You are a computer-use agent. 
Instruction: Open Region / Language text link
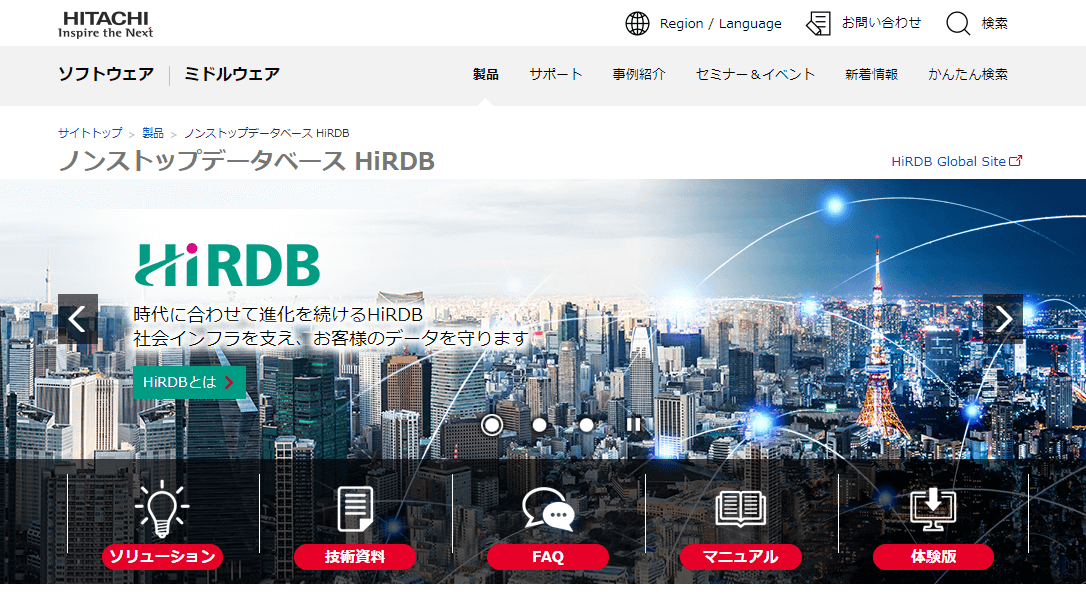[720, 24]
